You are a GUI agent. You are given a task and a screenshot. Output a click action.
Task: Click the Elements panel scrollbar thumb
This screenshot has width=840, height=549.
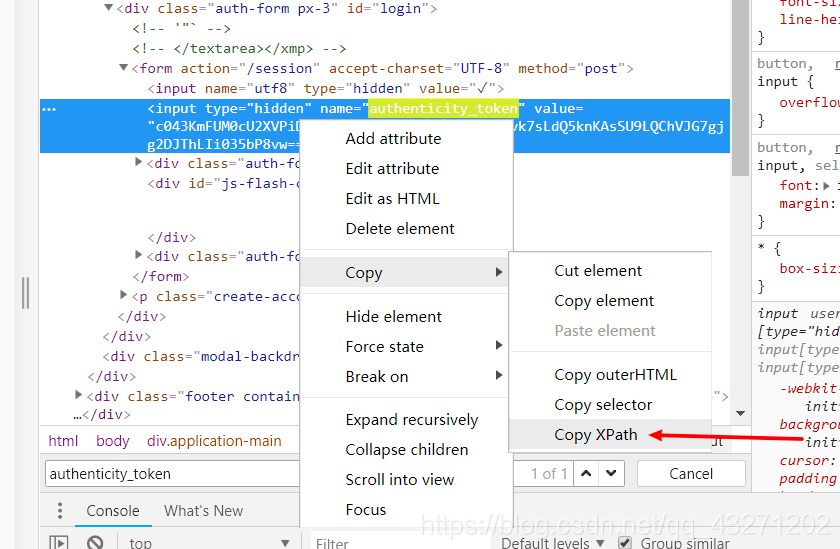(x=740, y=86)
